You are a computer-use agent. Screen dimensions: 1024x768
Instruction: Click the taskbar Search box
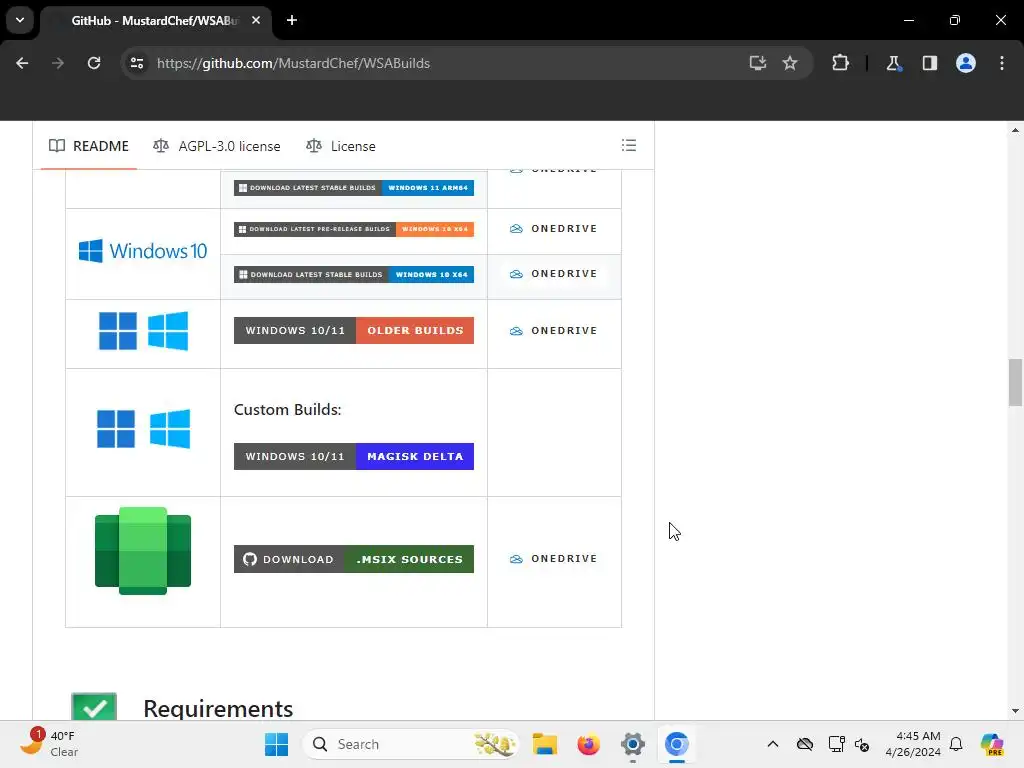click(410, 744)
